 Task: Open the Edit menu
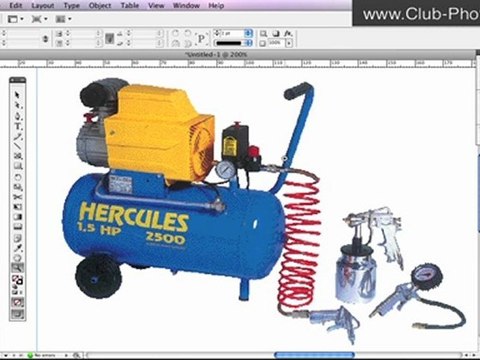point(15,6)
